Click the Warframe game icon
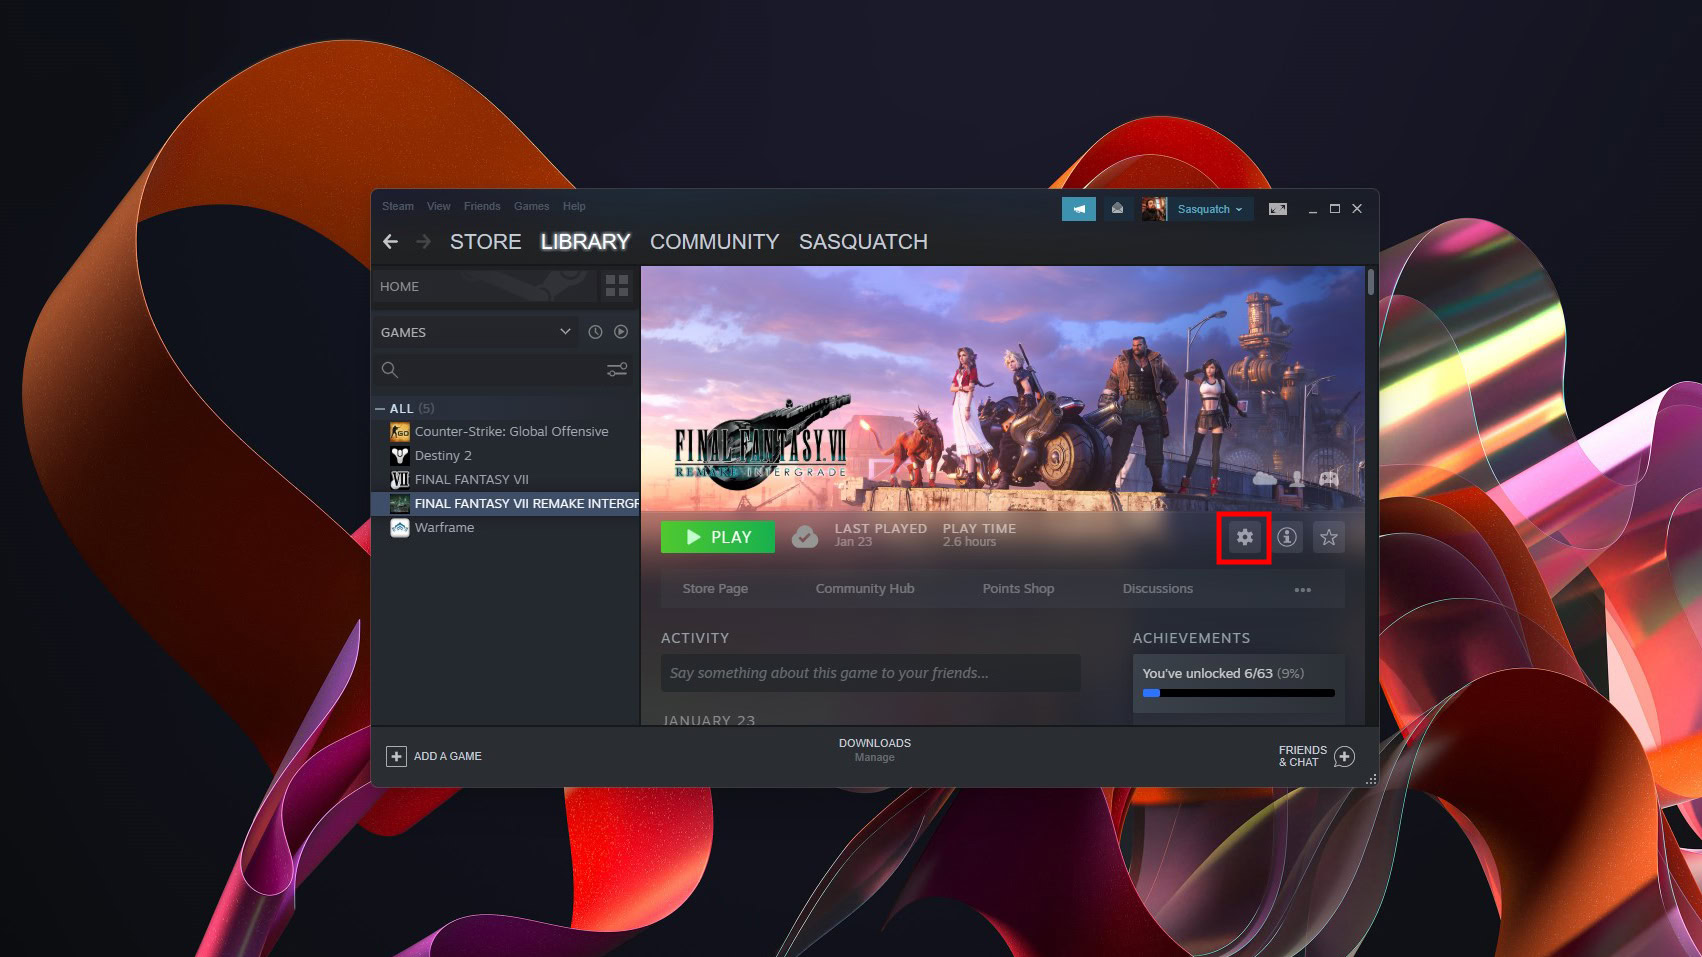 pos(400,528)
